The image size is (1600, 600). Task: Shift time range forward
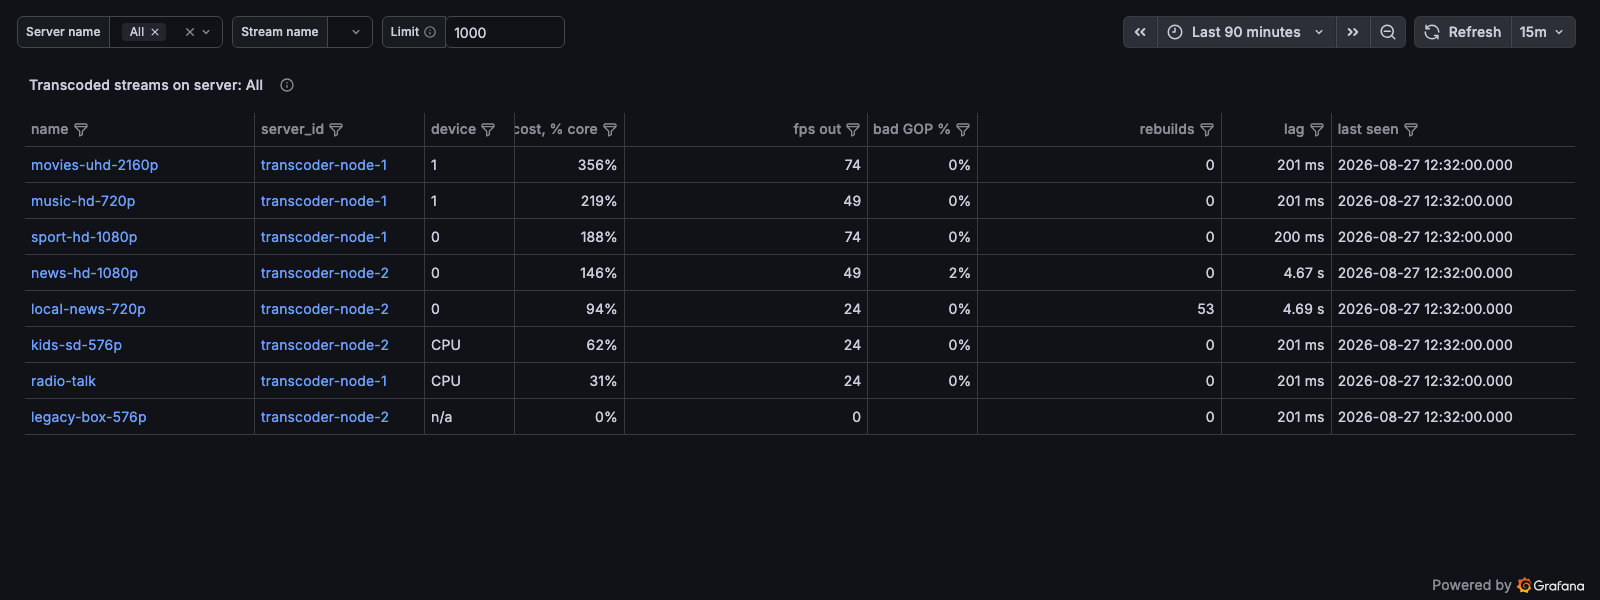1353,32
